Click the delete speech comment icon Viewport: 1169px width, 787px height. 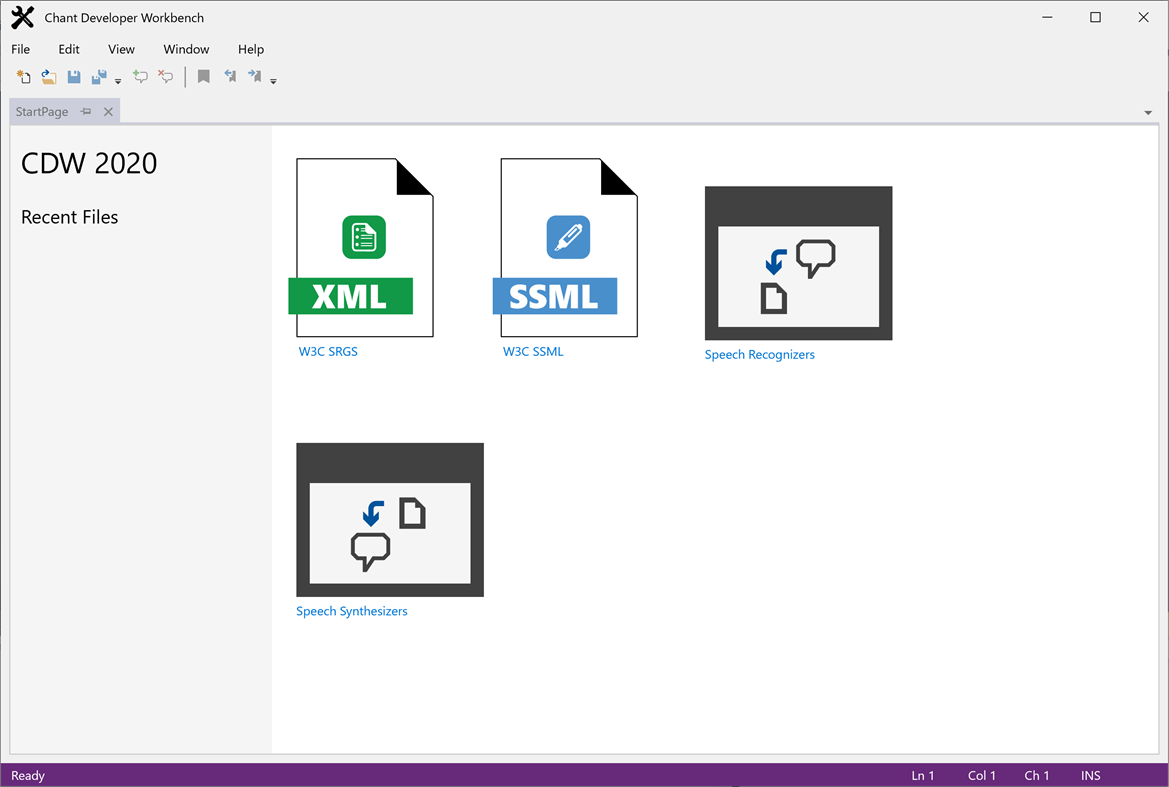[x=165, y=76]
